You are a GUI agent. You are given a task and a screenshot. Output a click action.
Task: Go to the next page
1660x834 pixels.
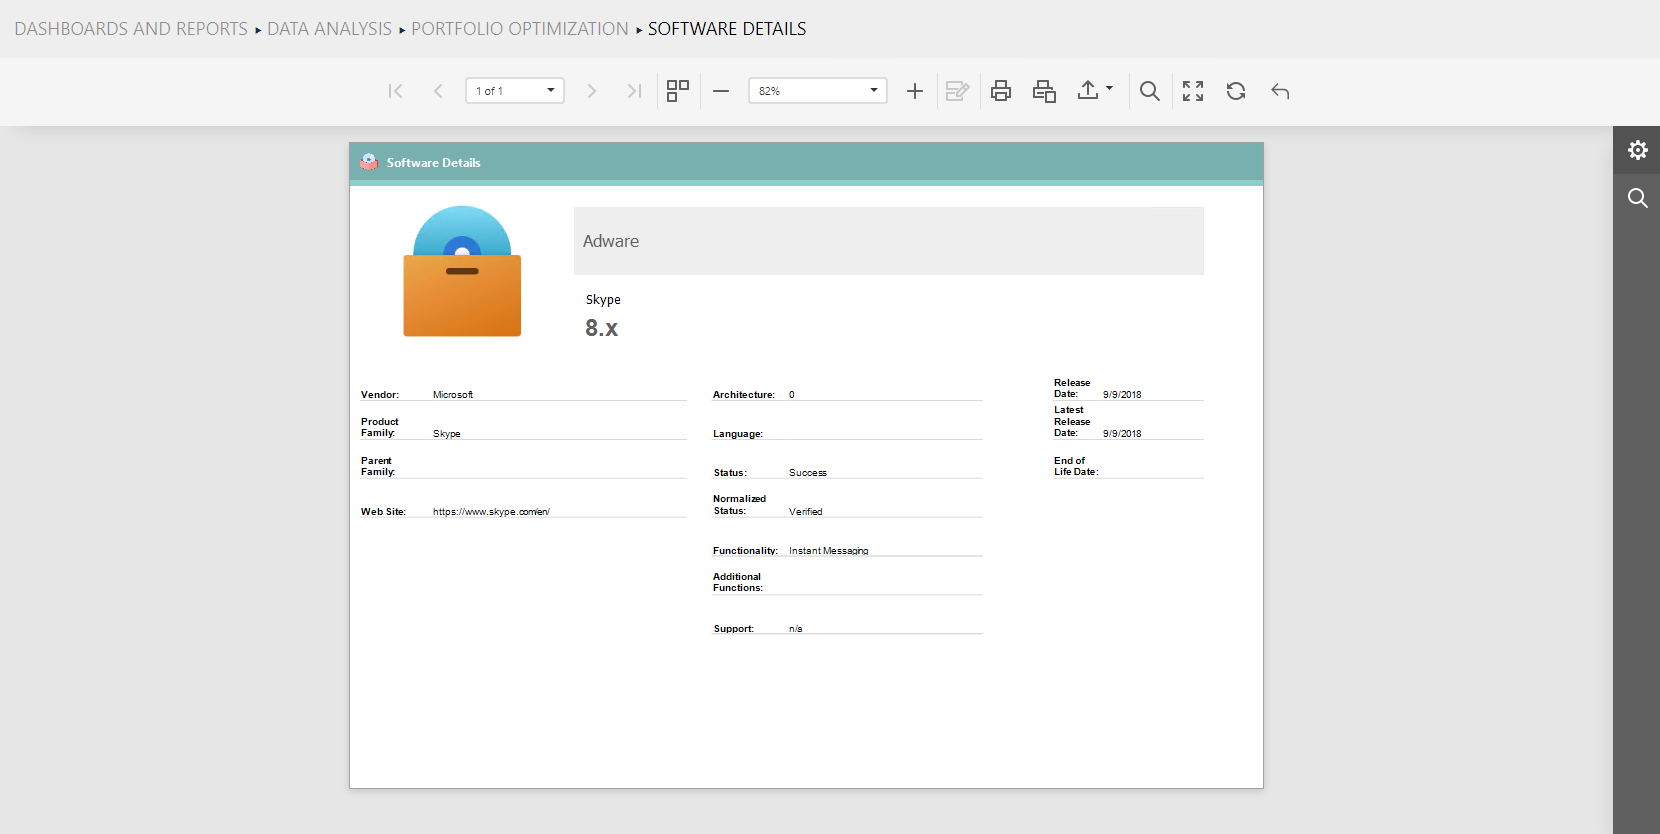coord(591,91)
